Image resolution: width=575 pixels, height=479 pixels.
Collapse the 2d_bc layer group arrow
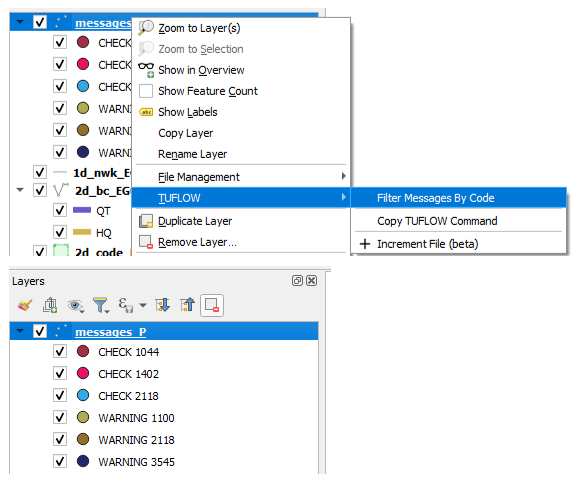(x=20, y=190)
